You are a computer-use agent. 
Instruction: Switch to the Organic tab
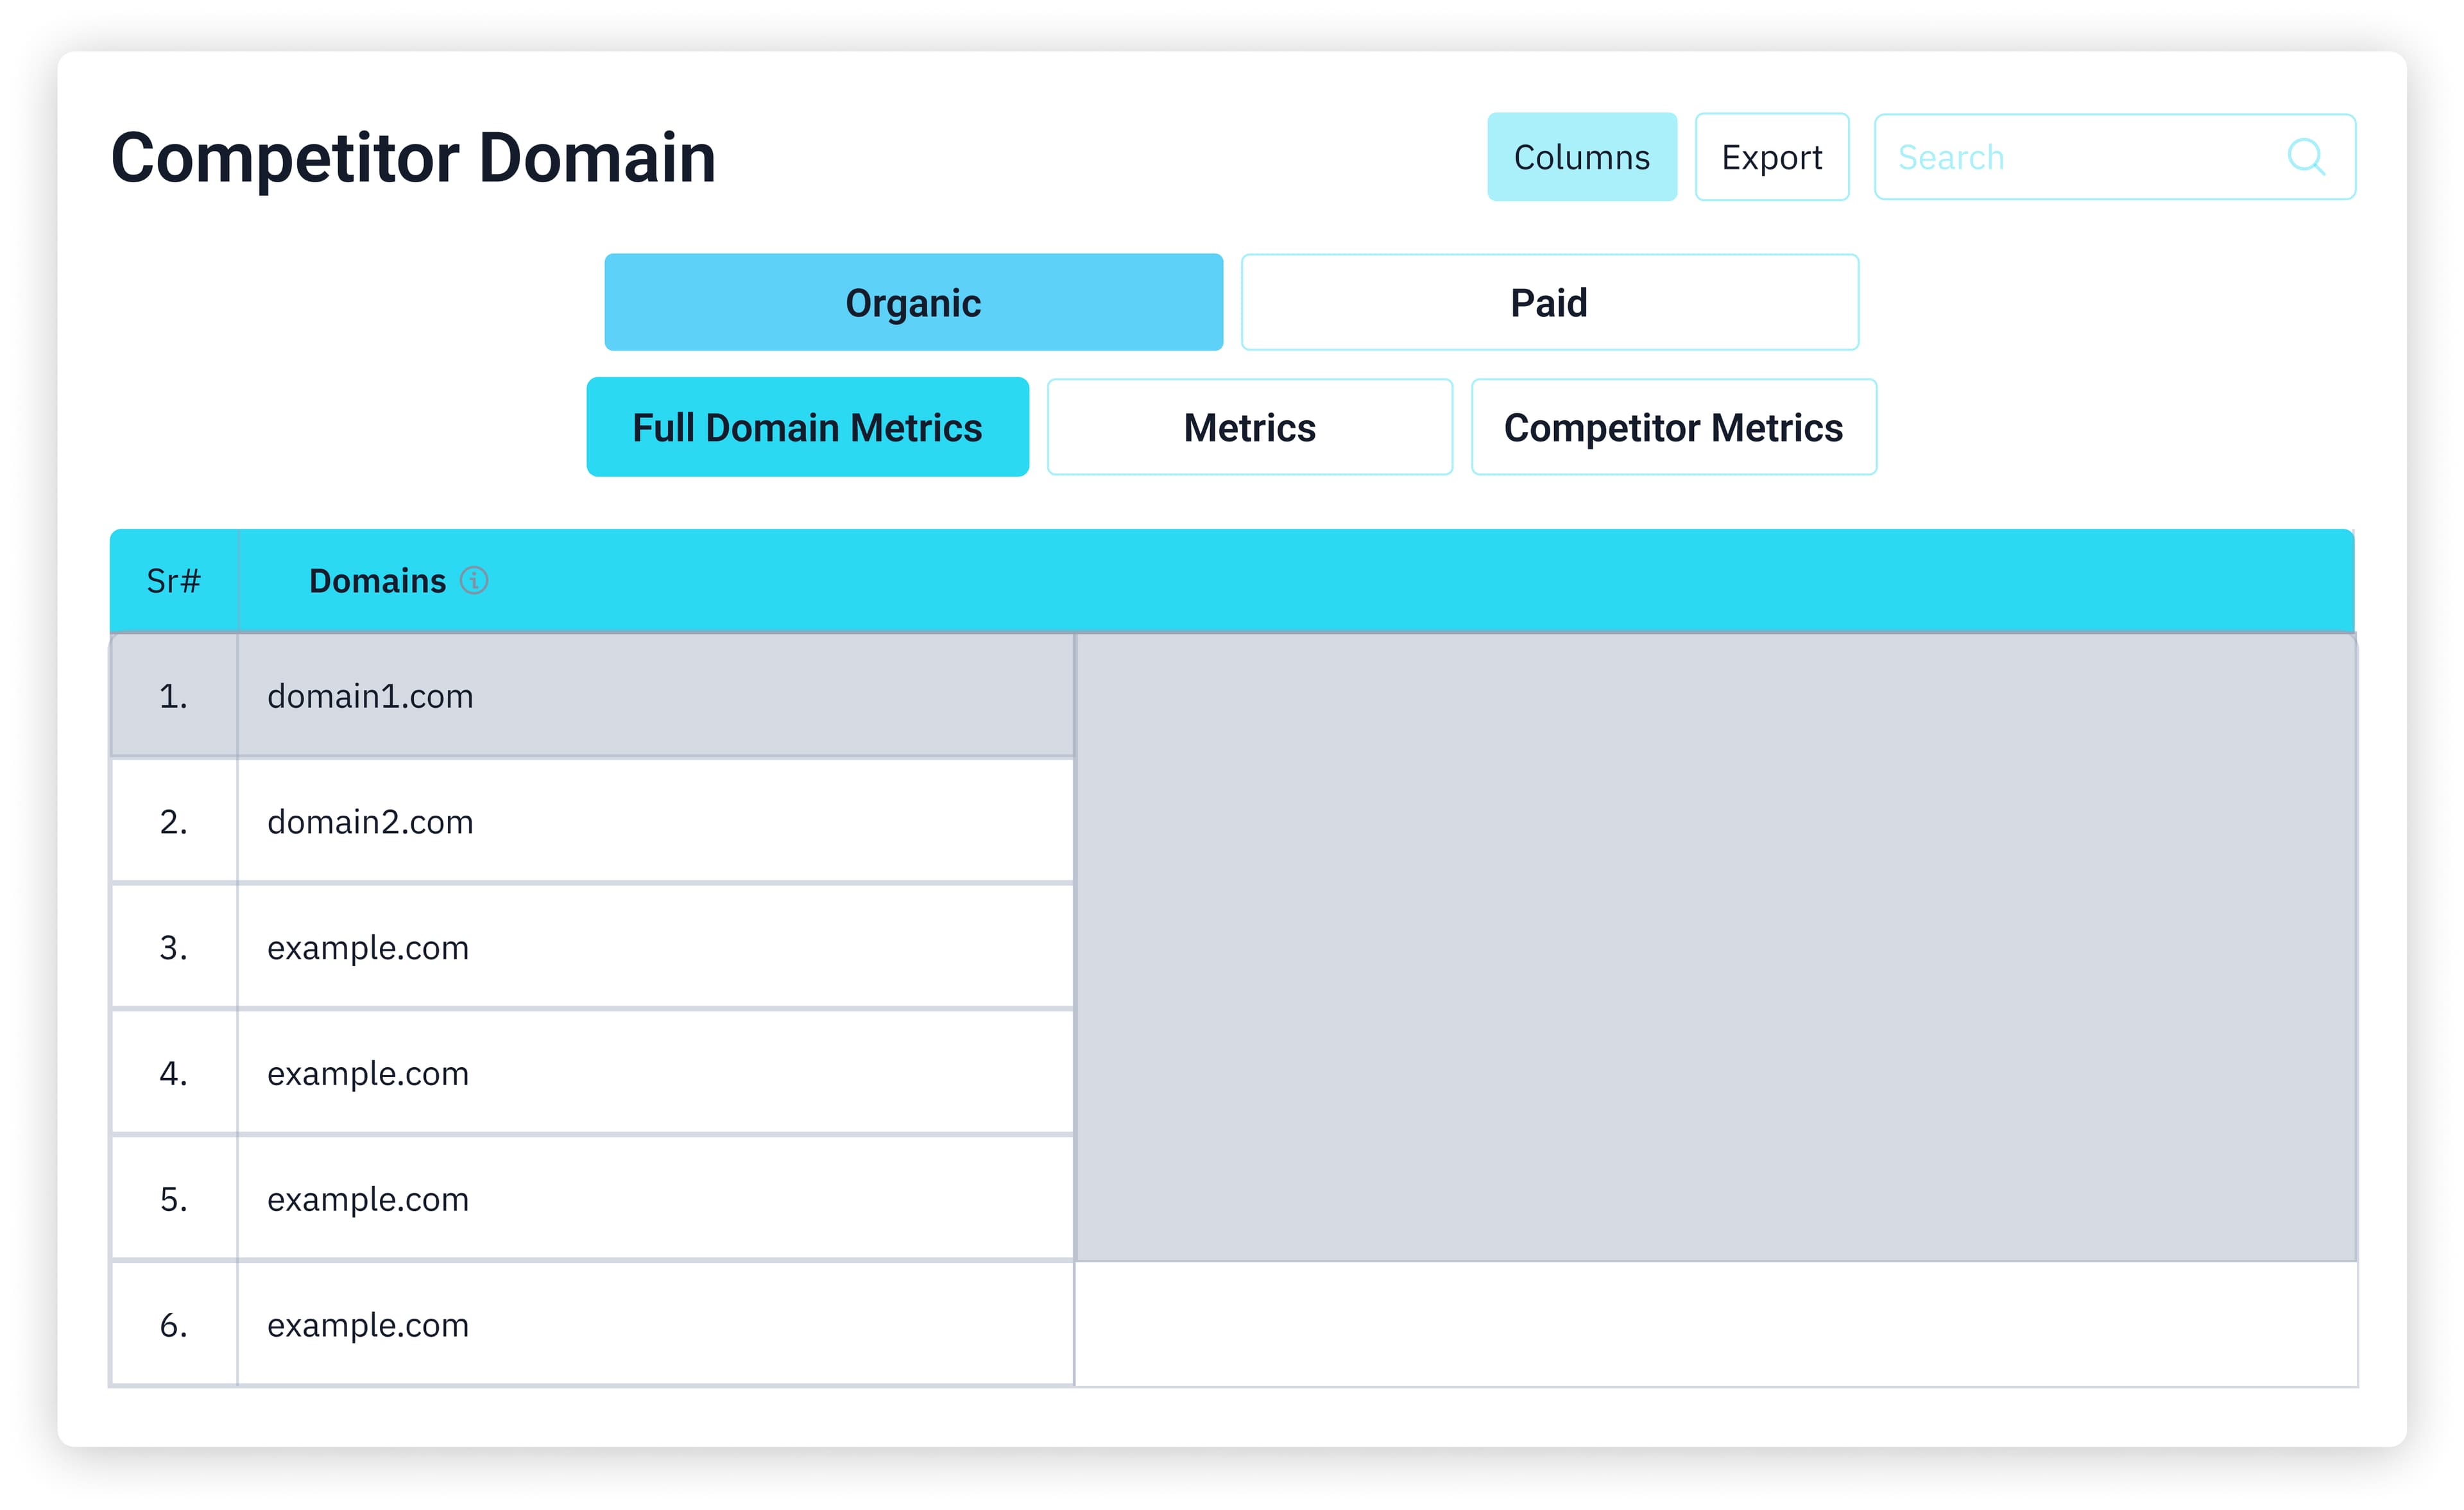click(913, 303)
